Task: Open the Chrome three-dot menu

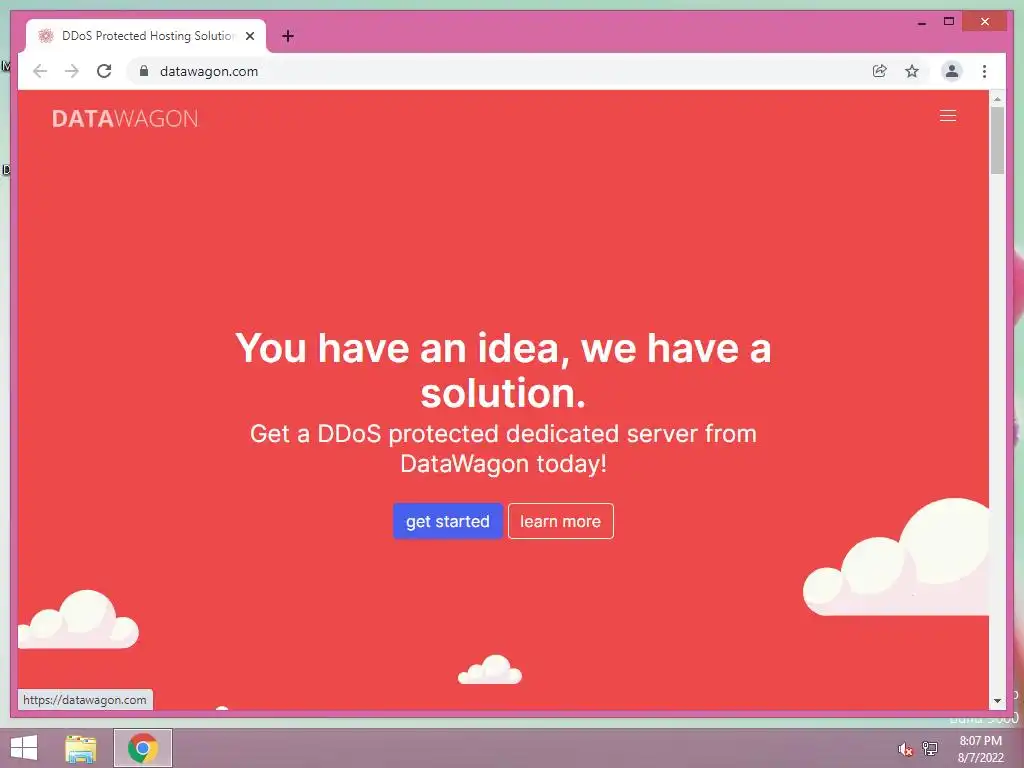Action: (x=984, y=71)
